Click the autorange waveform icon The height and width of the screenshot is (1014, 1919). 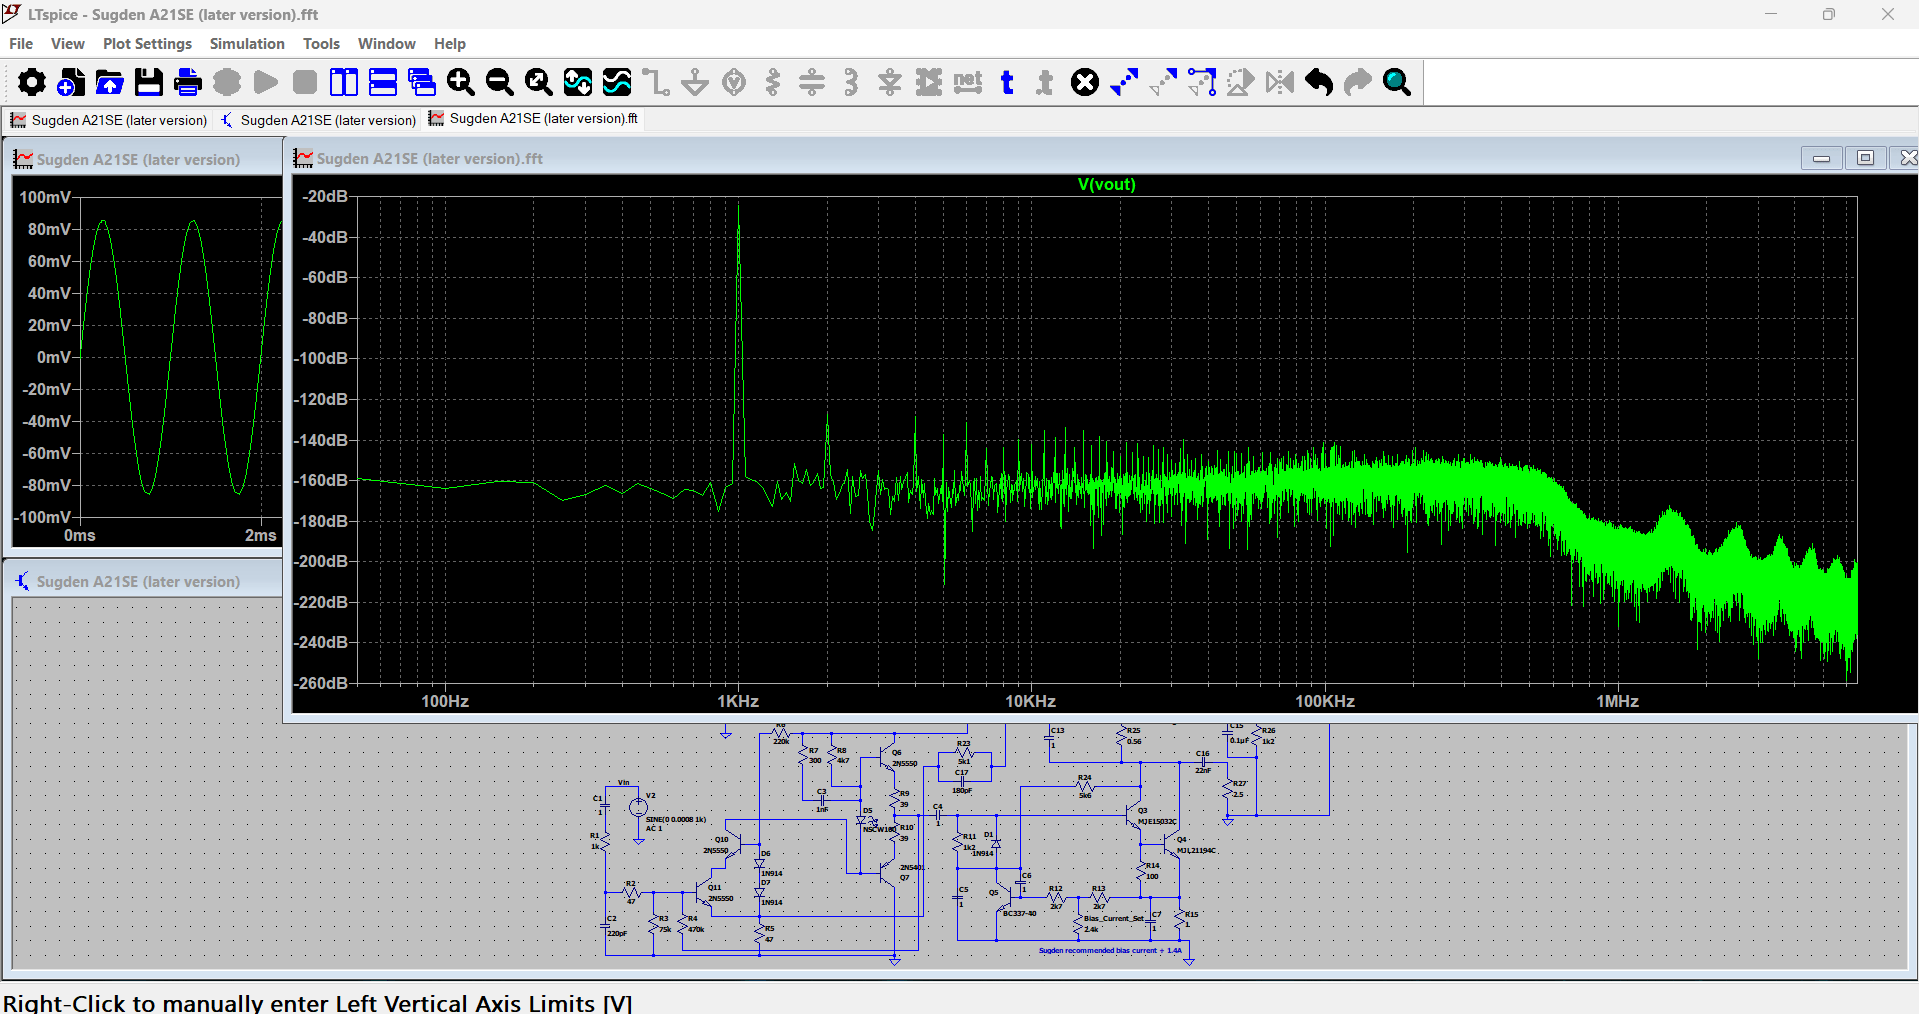click(x=578, y=82)
